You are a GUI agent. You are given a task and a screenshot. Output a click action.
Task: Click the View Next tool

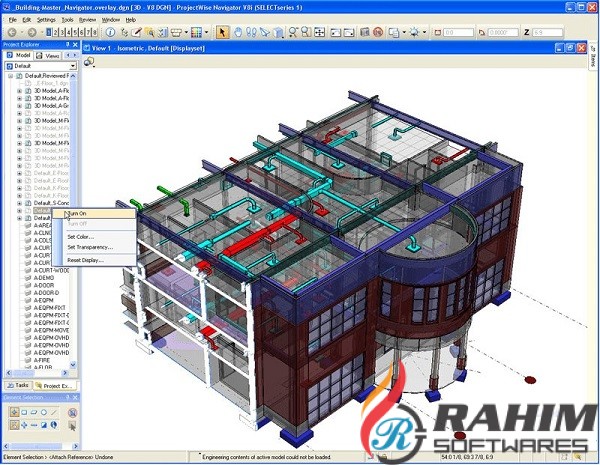point(349,33)
